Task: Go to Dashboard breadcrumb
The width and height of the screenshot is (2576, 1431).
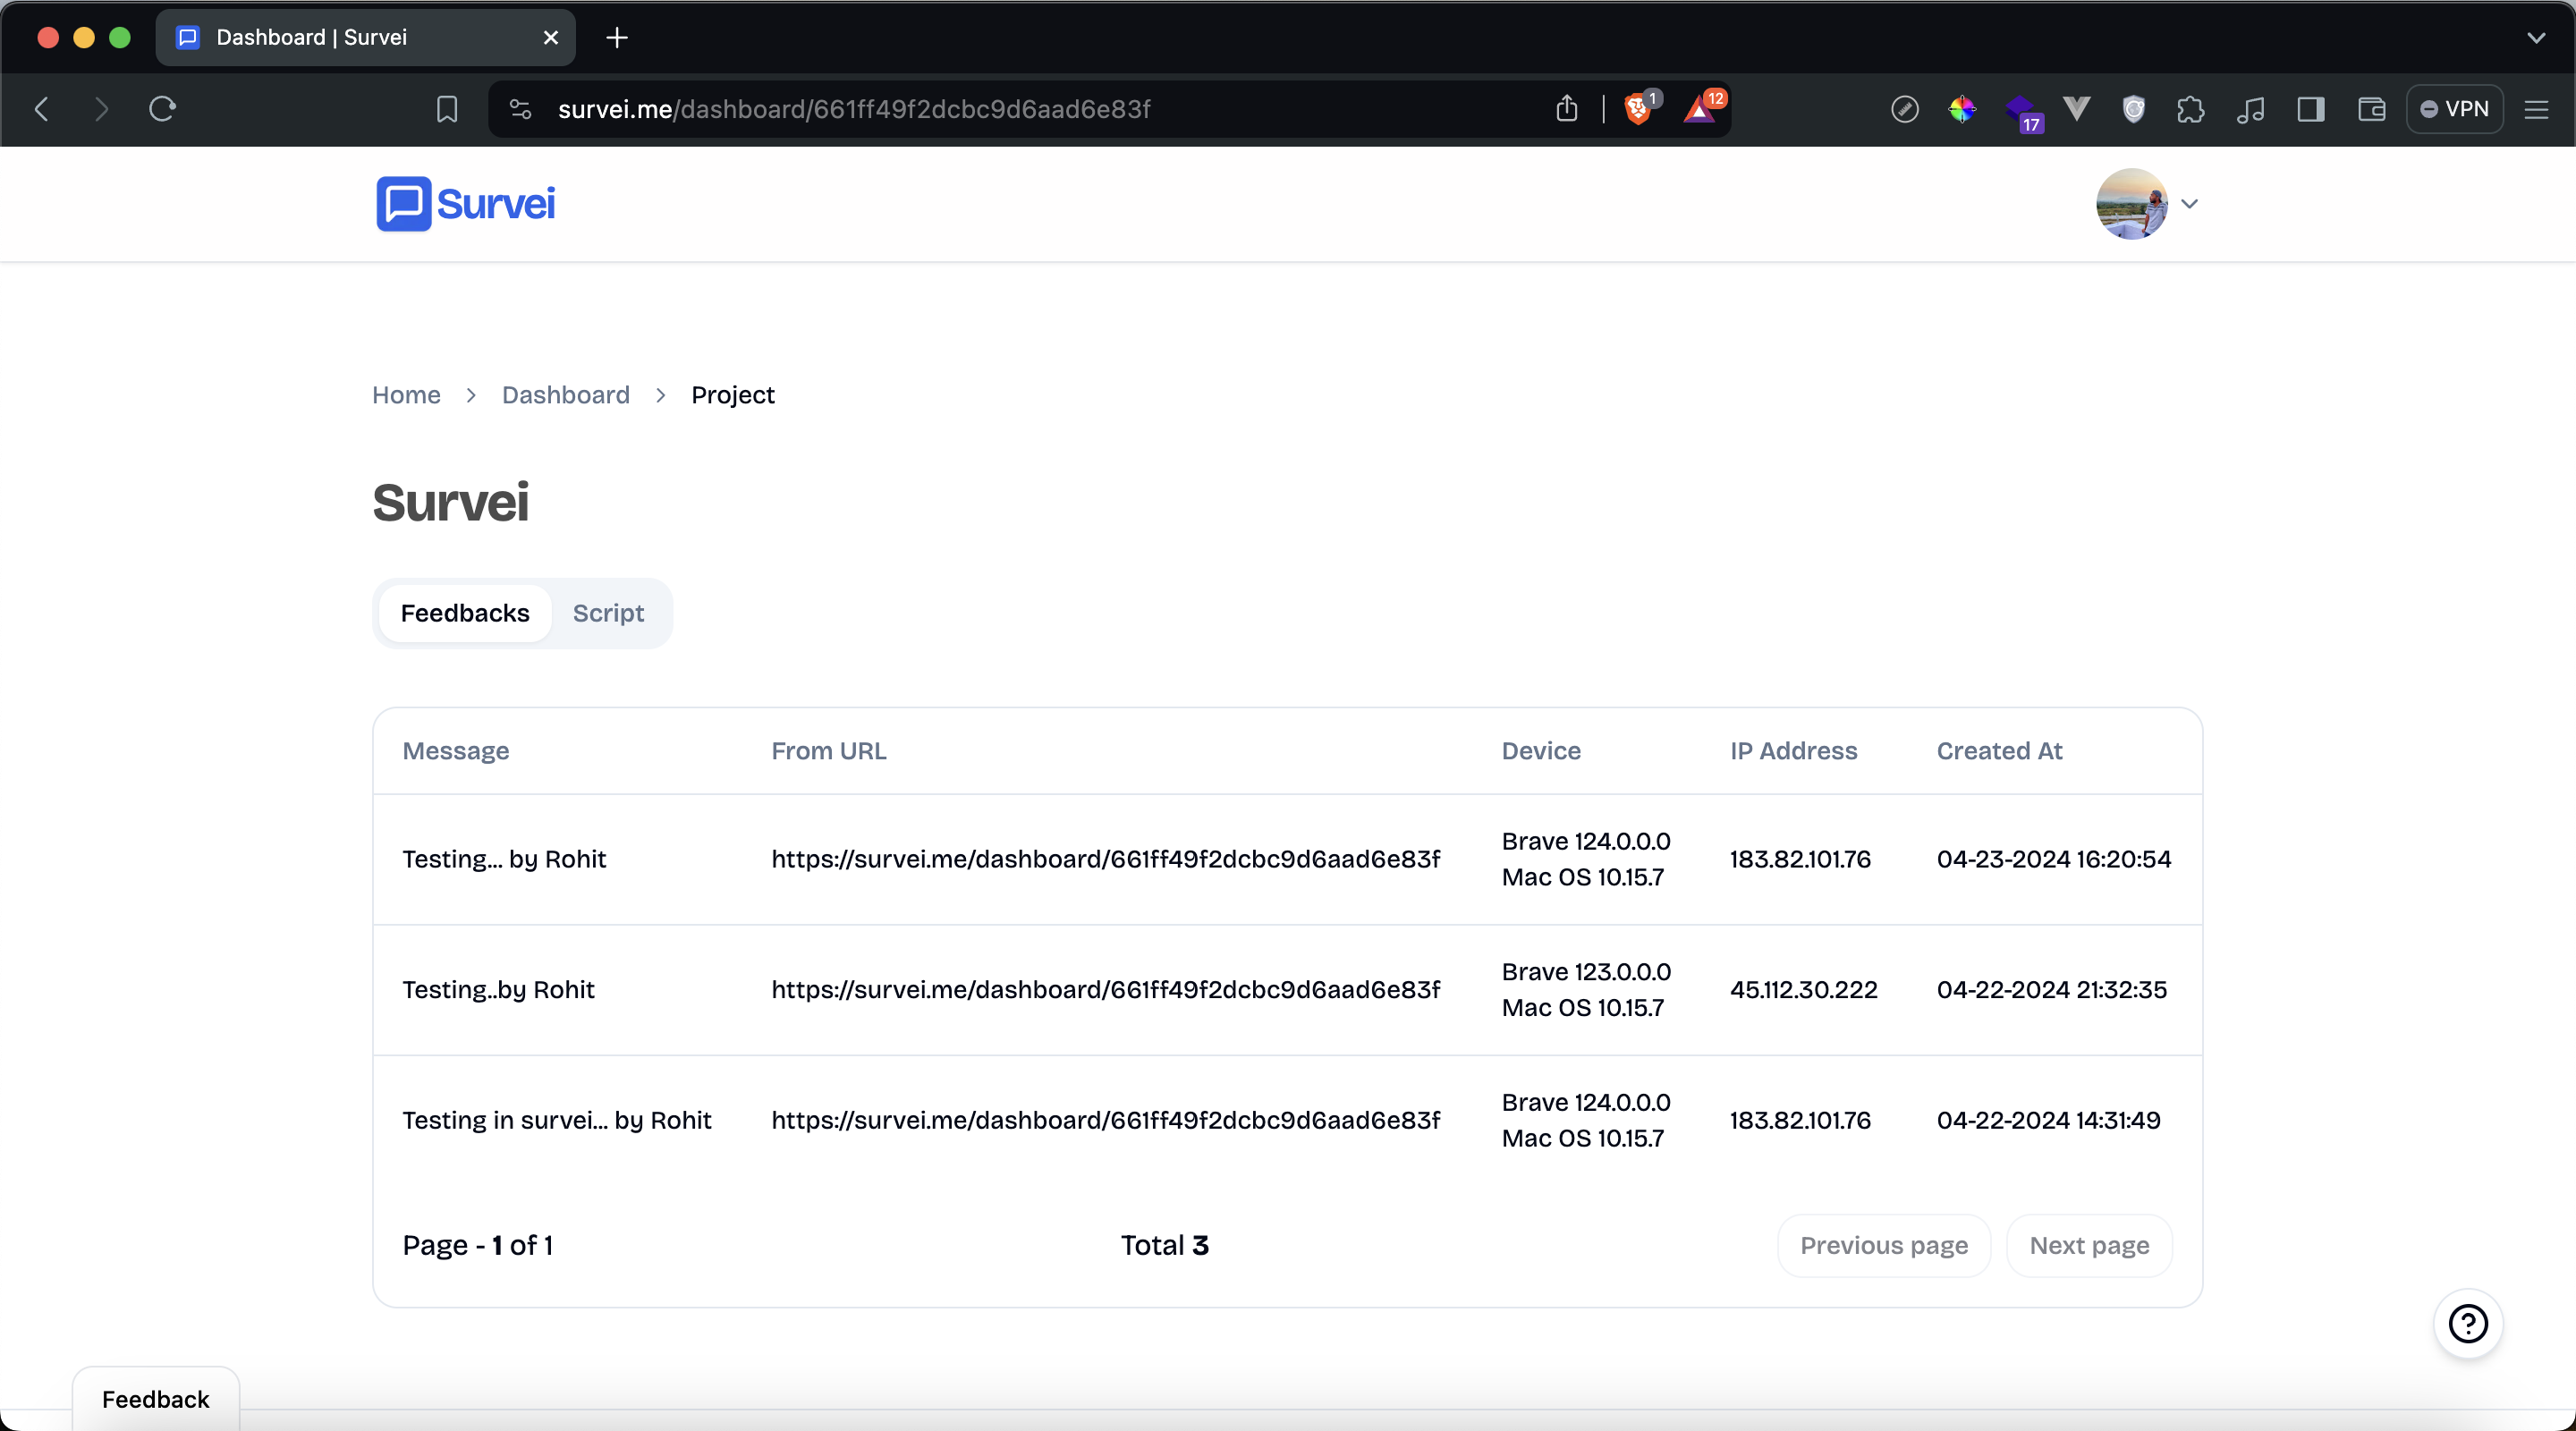Action: 565,395
